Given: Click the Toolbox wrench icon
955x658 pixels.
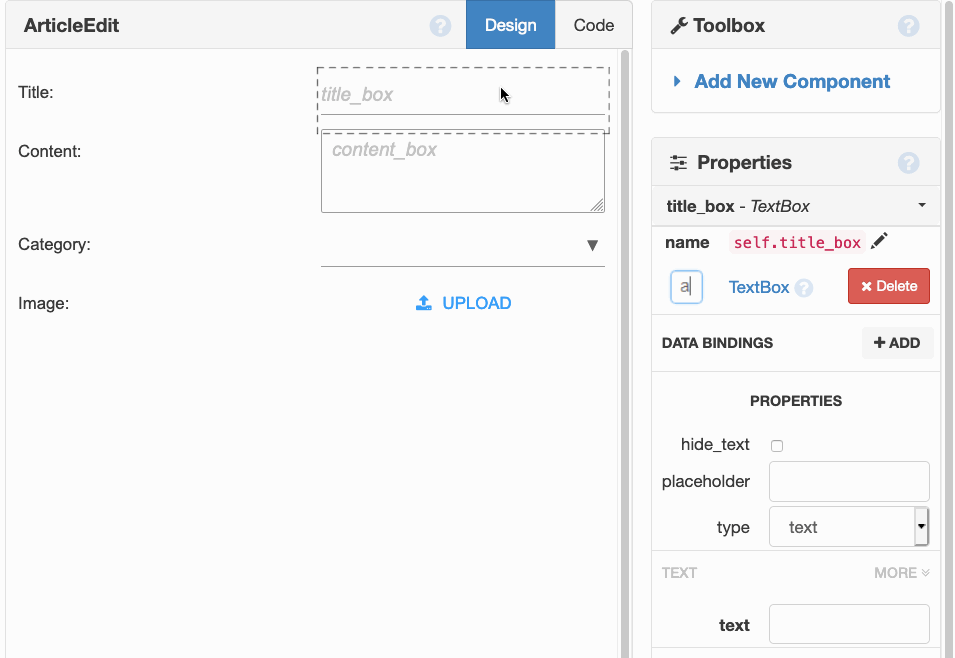Looking at the screenshot, I should point(678,26).
